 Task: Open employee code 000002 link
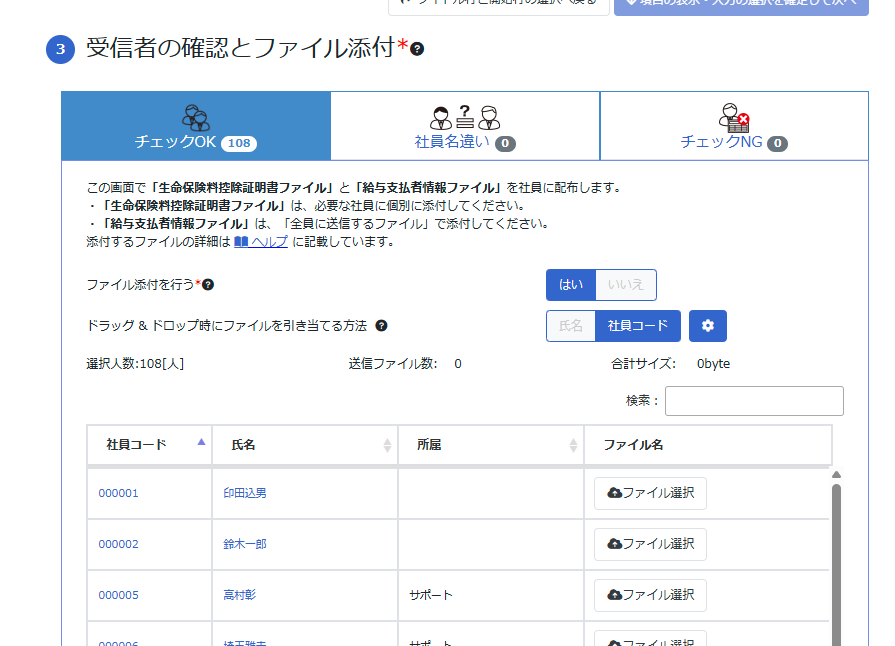click(x=118, y=544)
